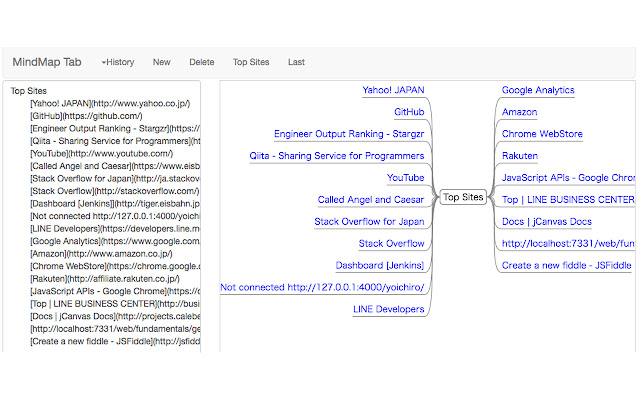This screenshot has height=400, width=640.
Task: Open JavaScript APIs - Google Chrome node link
Action: click(568, 178)
